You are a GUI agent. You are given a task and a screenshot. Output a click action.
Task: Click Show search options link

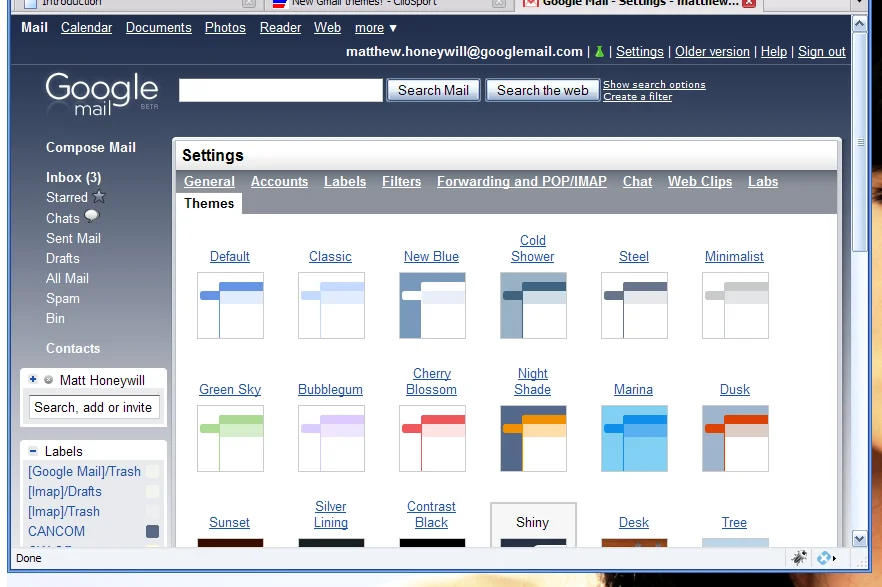pos(654,84)
